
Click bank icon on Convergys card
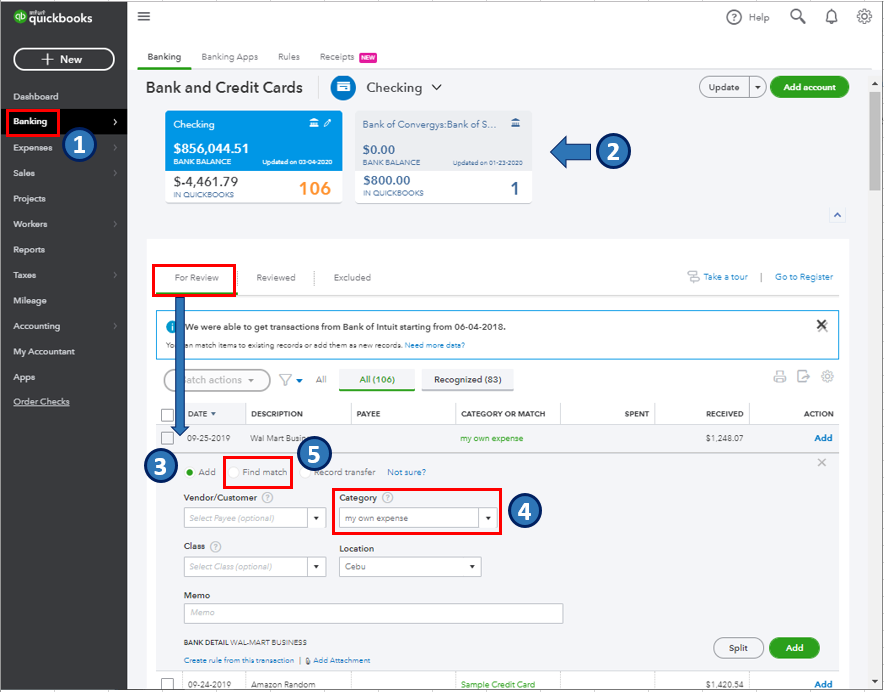click(515, 122)
